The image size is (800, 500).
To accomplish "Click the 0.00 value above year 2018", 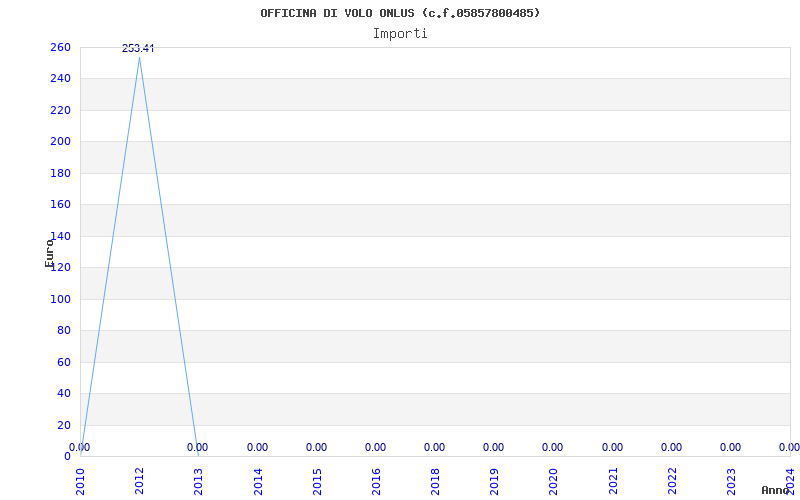I will [435, 447].
